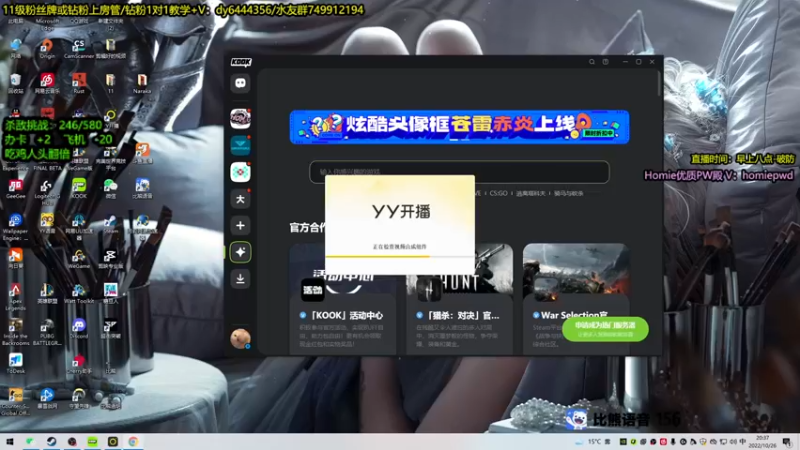Viewport: 800px width, 450px height.
Task: Open the Rust desktop shortcut
Action: pos(79,83)
